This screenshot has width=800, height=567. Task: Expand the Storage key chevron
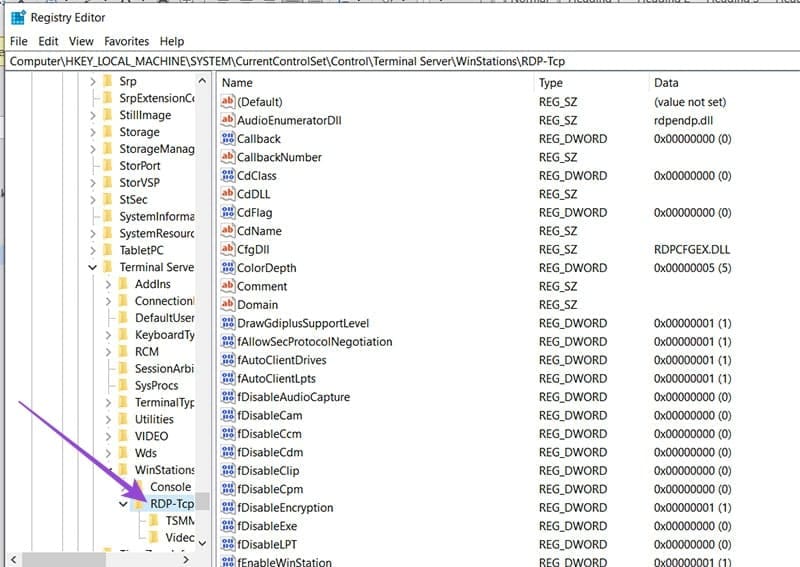coord(92,132)
